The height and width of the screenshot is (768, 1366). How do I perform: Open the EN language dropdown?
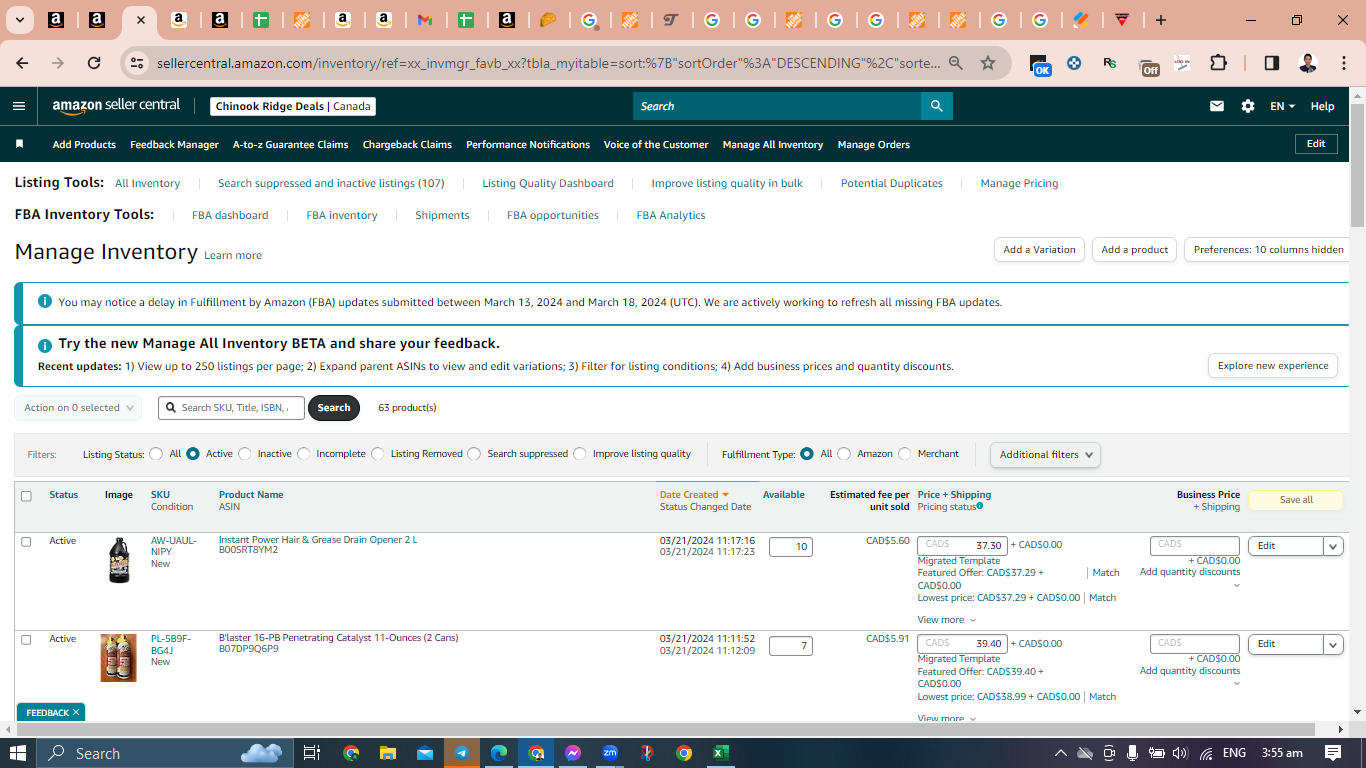[x=1282, y=106]
